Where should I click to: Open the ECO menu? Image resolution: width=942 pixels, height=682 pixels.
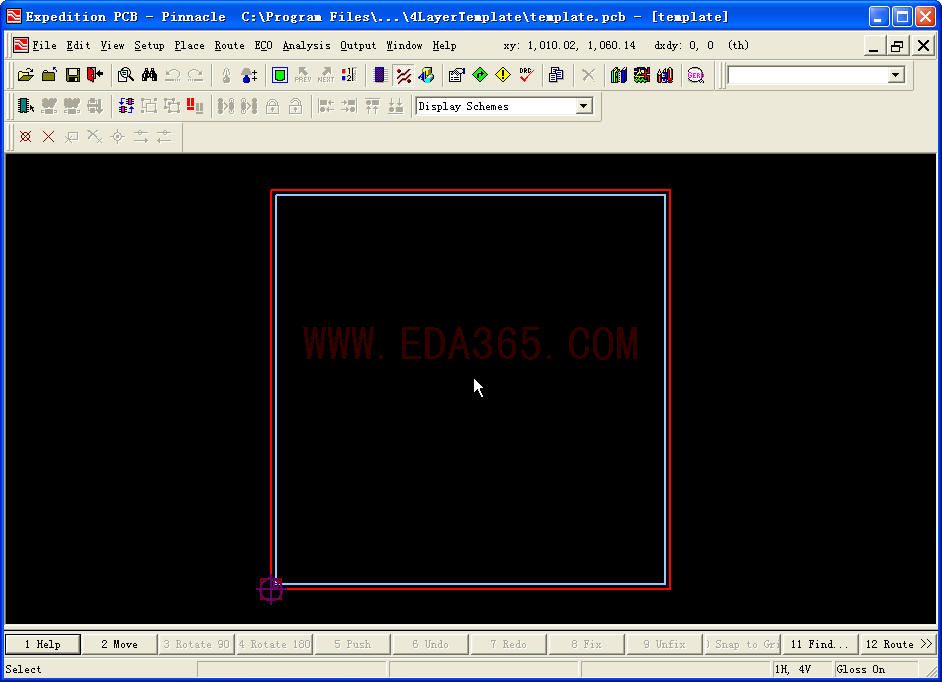coord(263,46)
